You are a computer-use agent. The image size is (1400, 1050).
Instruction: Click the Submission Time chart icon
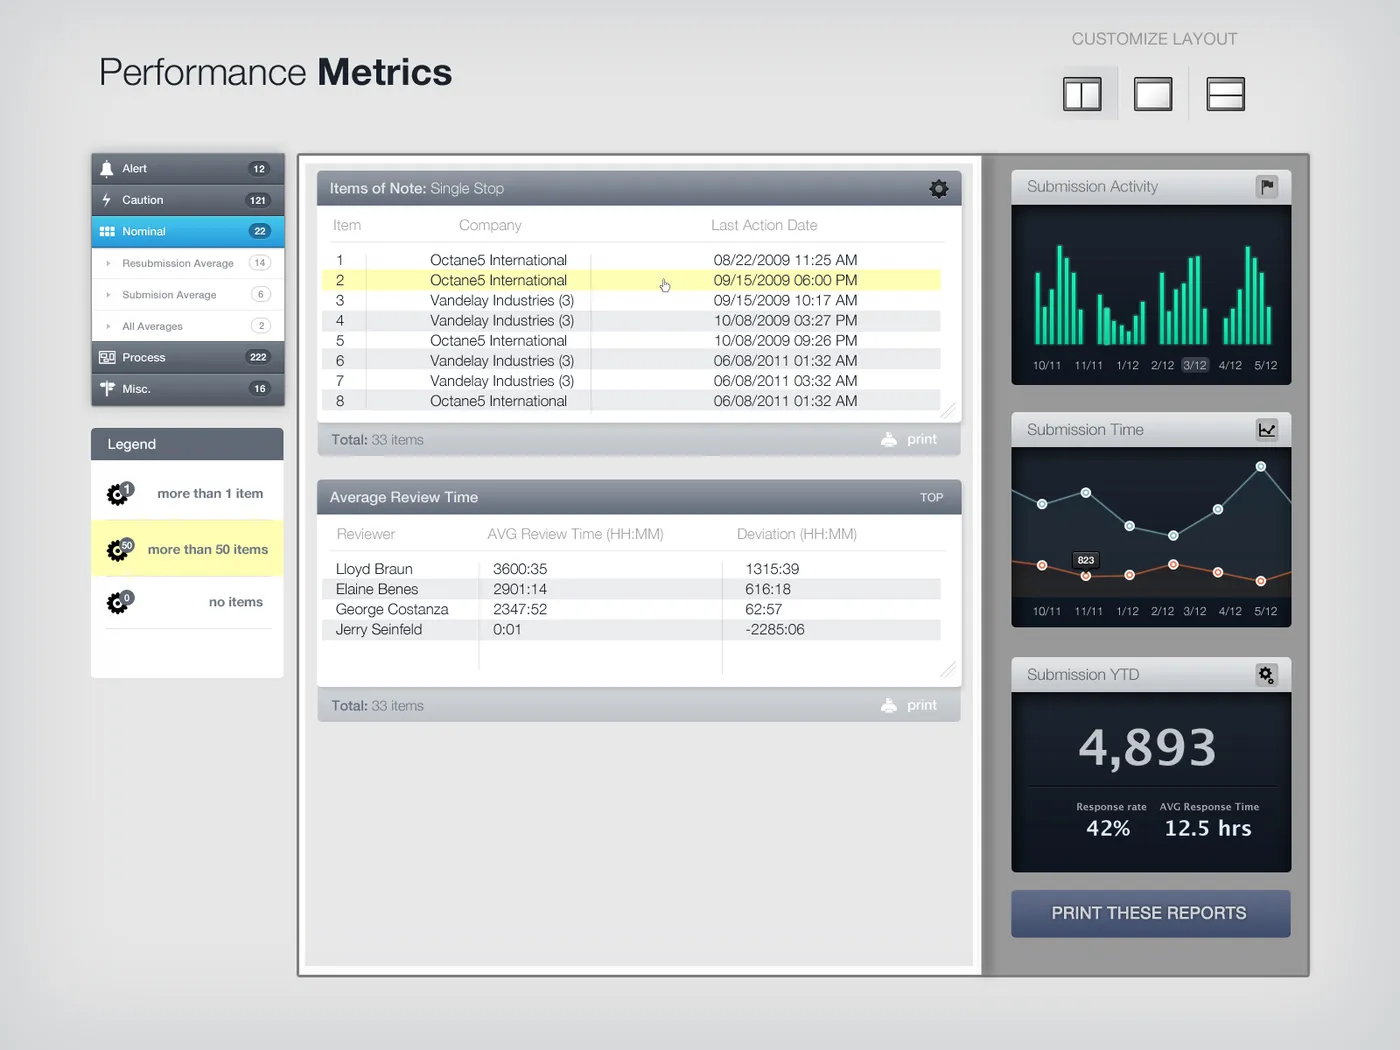[1267, 429]
